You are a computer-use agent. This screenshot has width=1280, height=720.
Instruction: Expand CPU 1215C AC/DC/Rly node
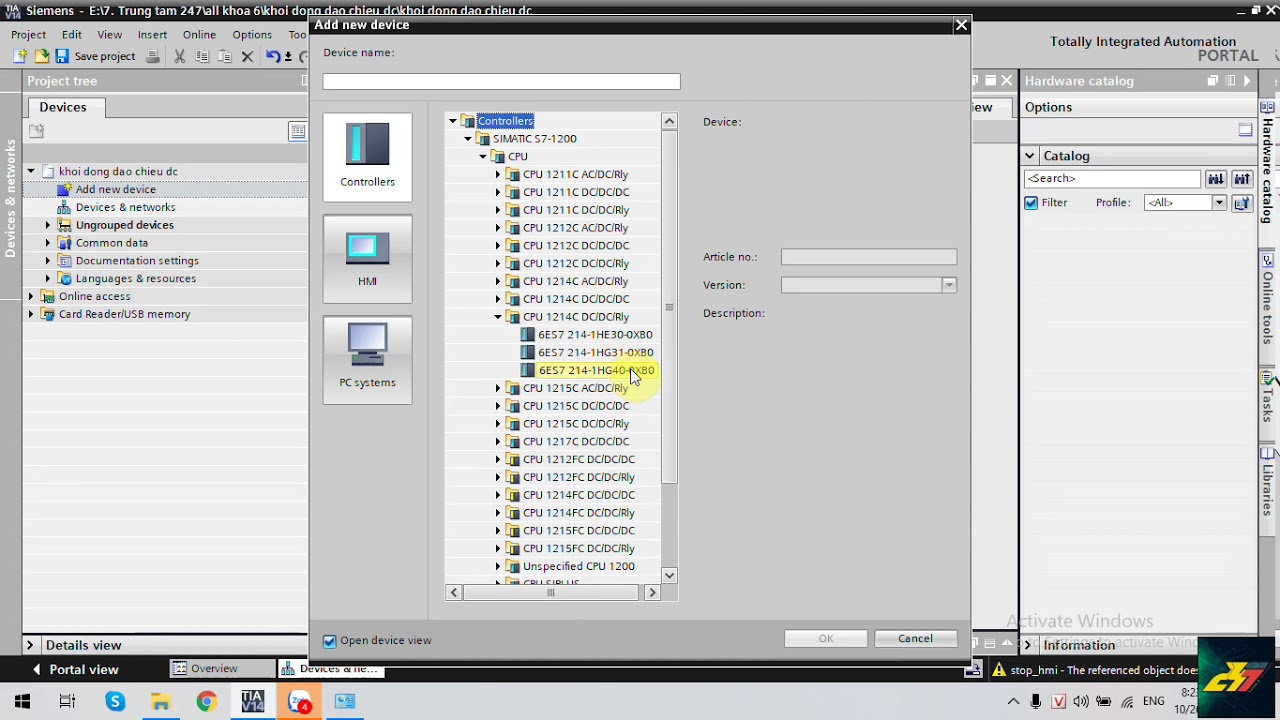(498, 388)
